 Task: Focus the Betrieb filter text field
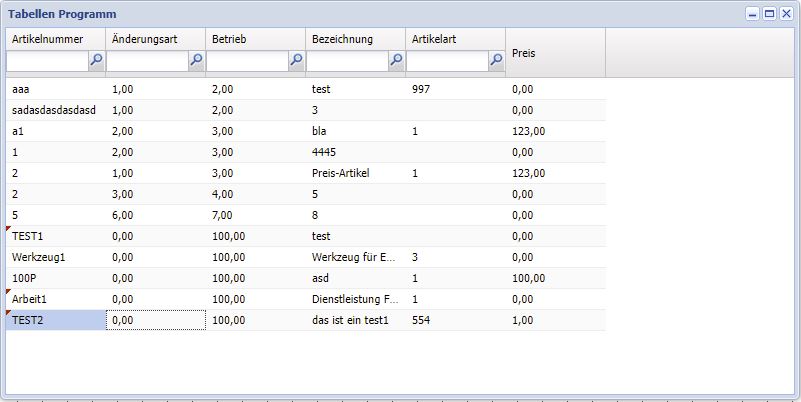coord(247,61)
